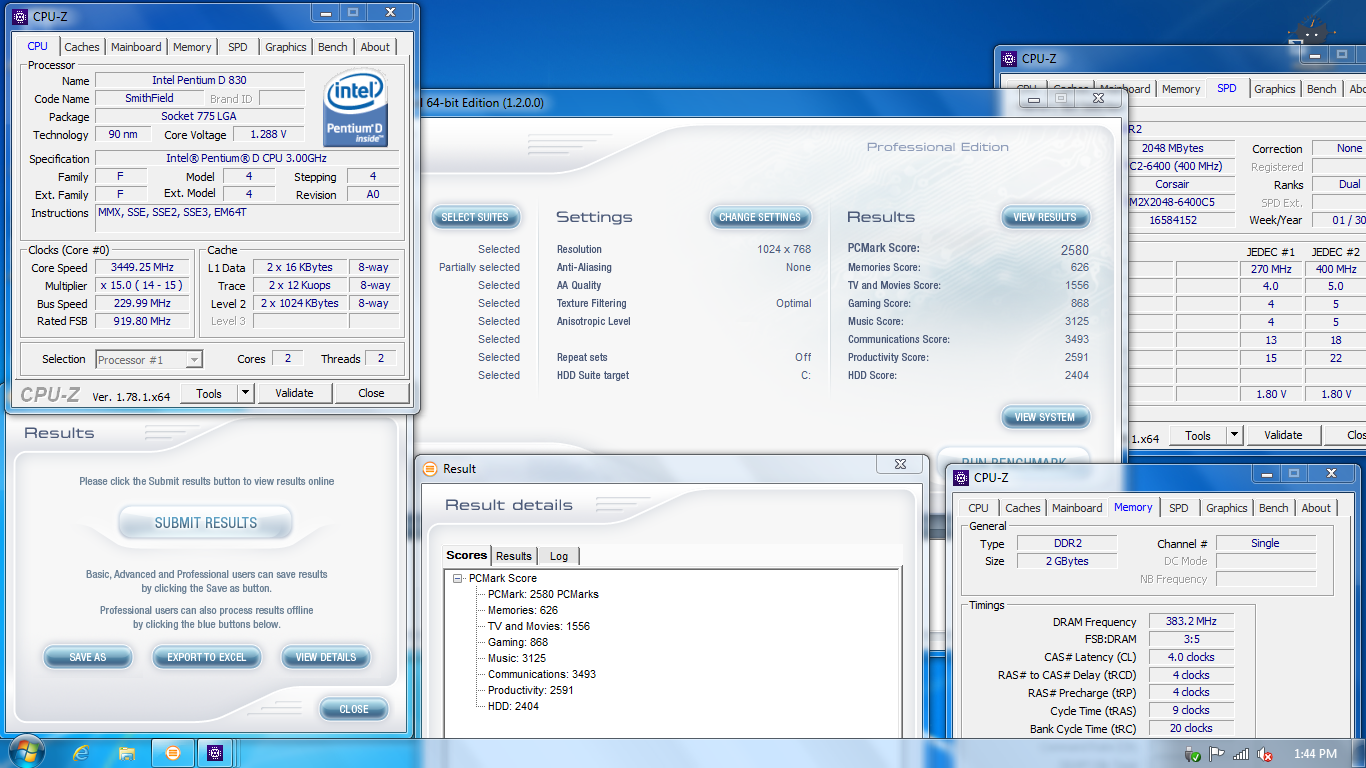Click the VIEW RESULTS button
Screen dimensions: 1366x768
pos(1045,217)
